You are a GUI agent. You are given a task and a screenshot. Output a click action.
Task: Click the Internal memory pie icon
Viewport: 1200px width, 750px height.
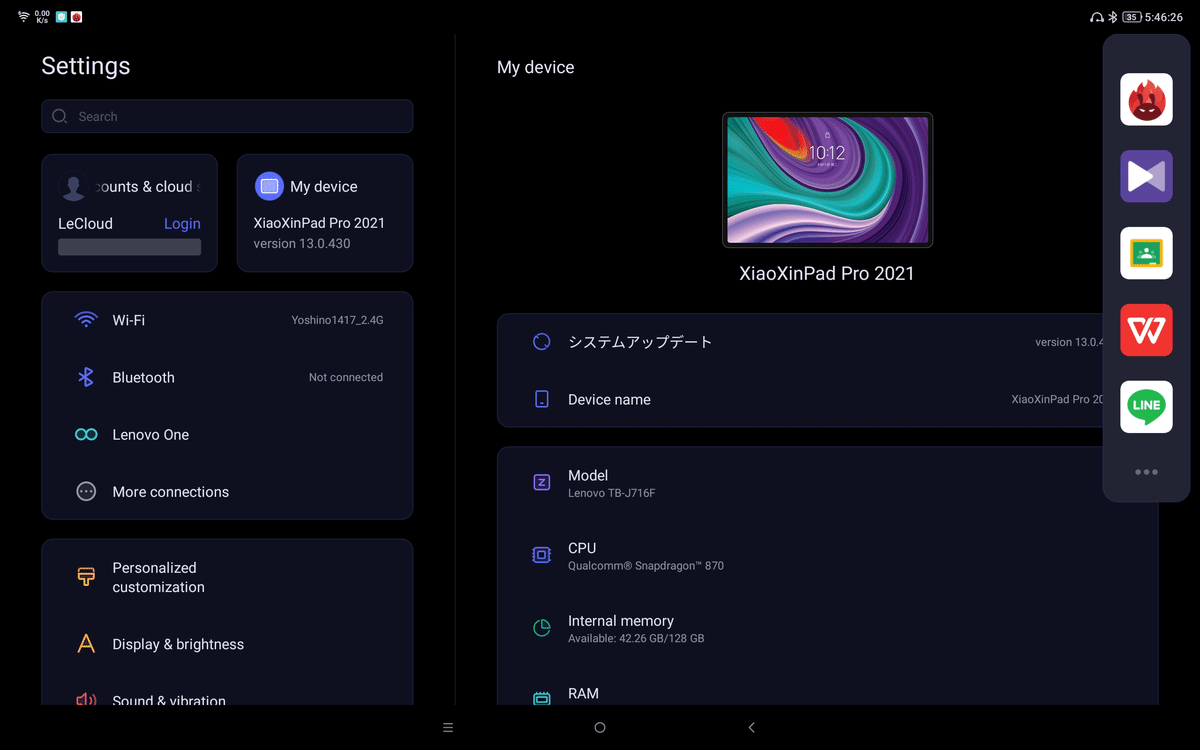click(x=541, y=628)
